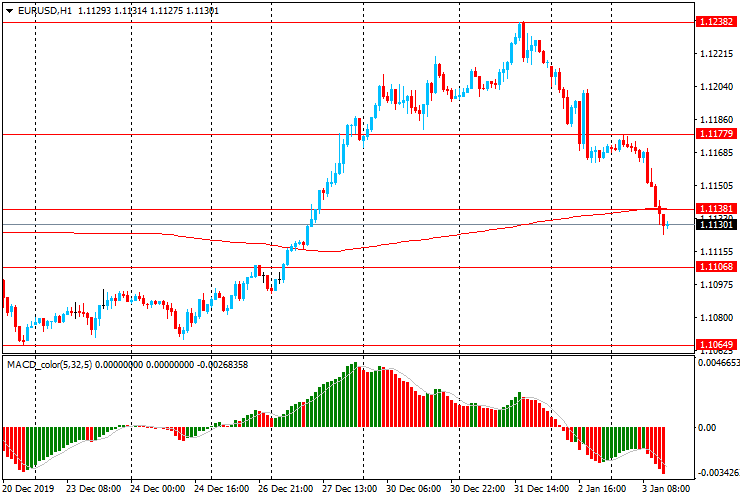Viewport: 740px width, 500px height.
Task: Click the 1.12215 price scale value
Action: point(717,54)
